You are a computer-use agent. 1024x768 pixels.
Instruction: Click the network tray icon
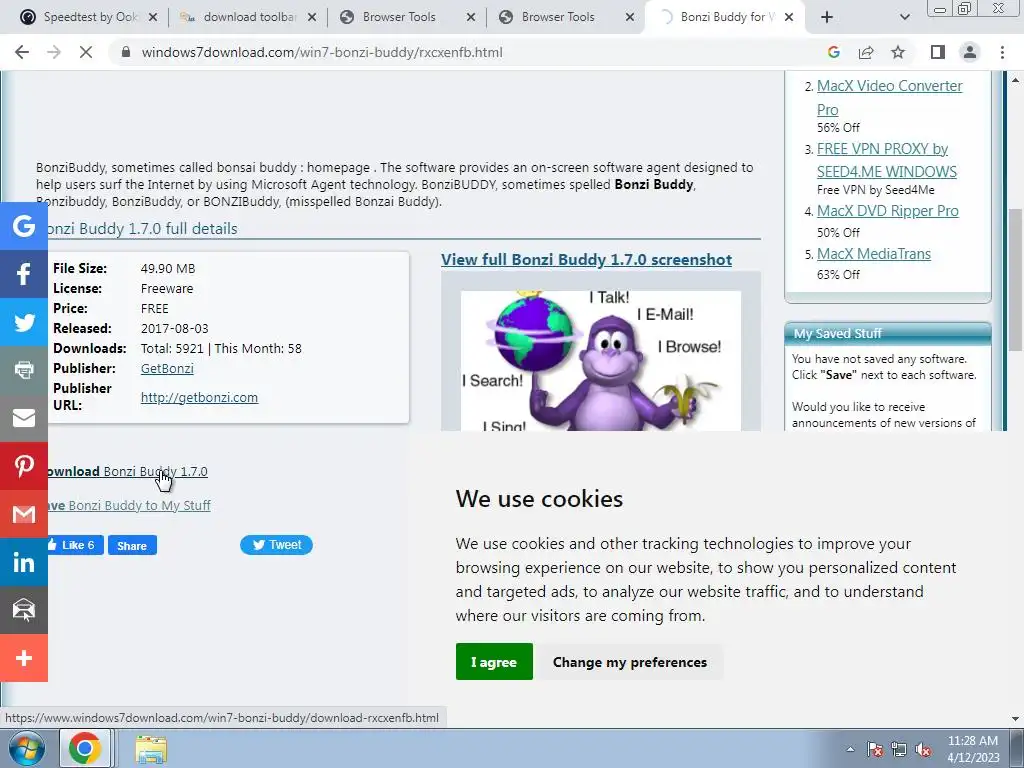pyautogui.click(x=899, y=749)
